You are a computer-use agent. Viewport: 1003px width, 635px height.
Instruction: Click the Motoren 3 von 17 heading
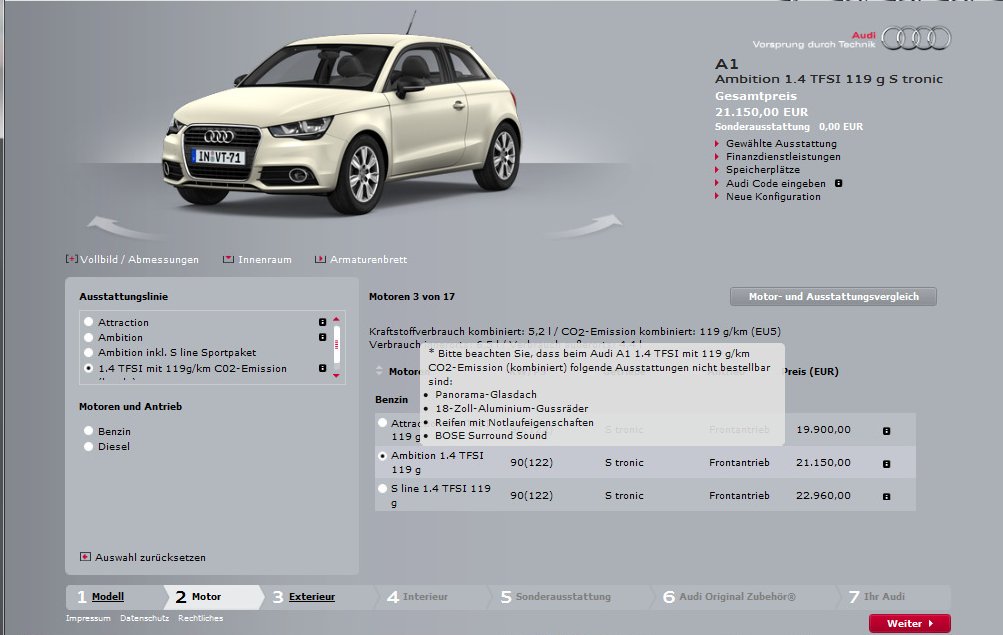[412, 297]
